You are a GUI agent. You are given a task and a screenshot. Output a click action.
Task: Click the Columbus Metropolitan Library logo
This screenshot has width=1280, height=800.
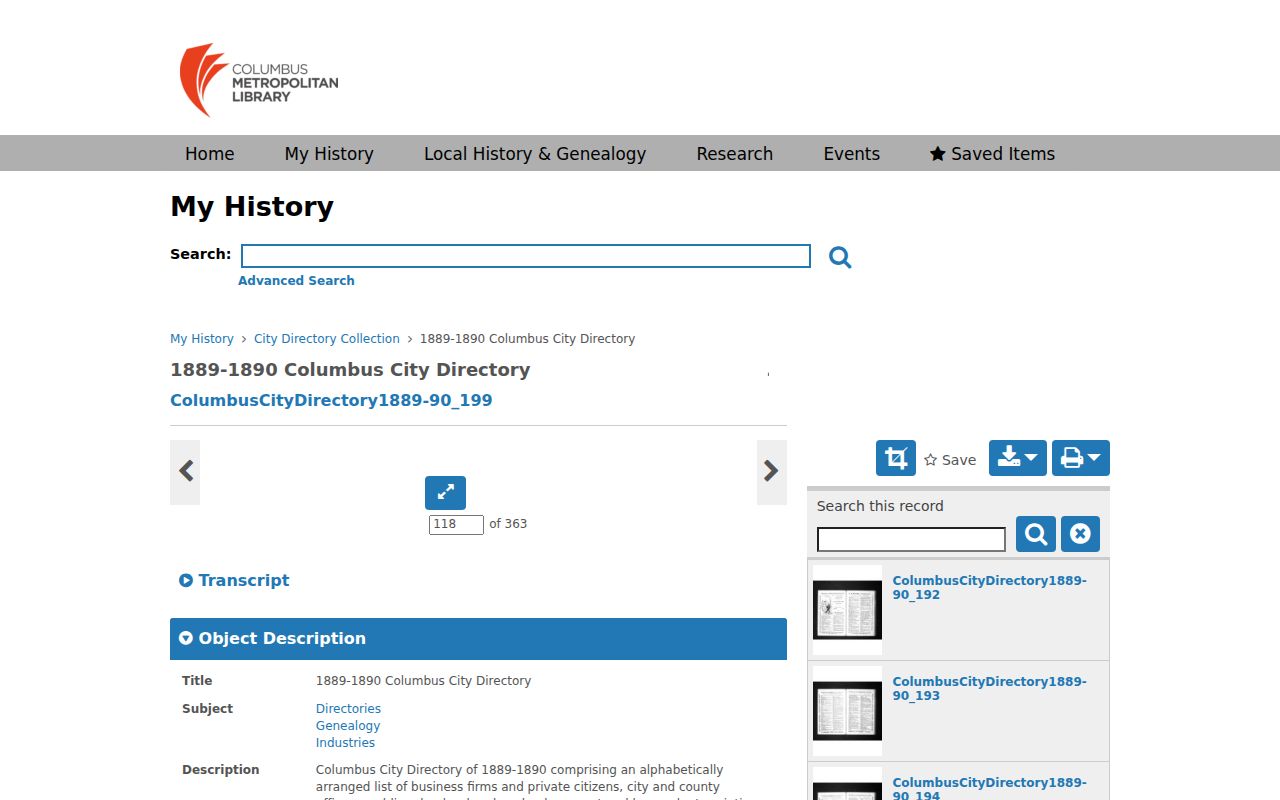pos(259,80)
